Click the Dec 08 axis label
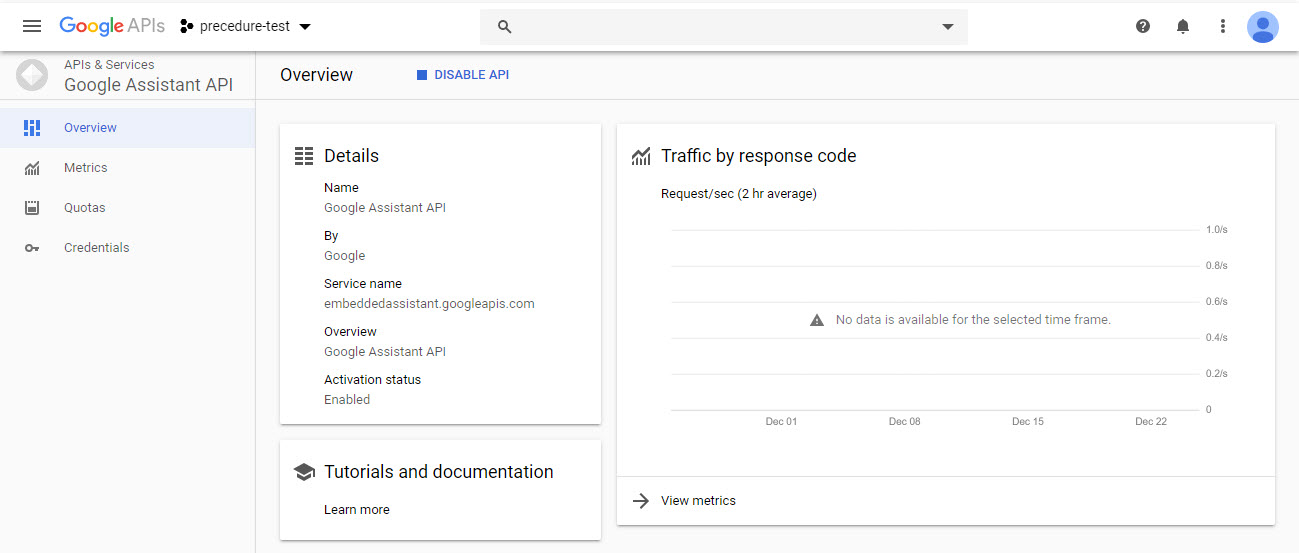The width and height of the screenshot is (1299, 553). (x=904, y=422)
